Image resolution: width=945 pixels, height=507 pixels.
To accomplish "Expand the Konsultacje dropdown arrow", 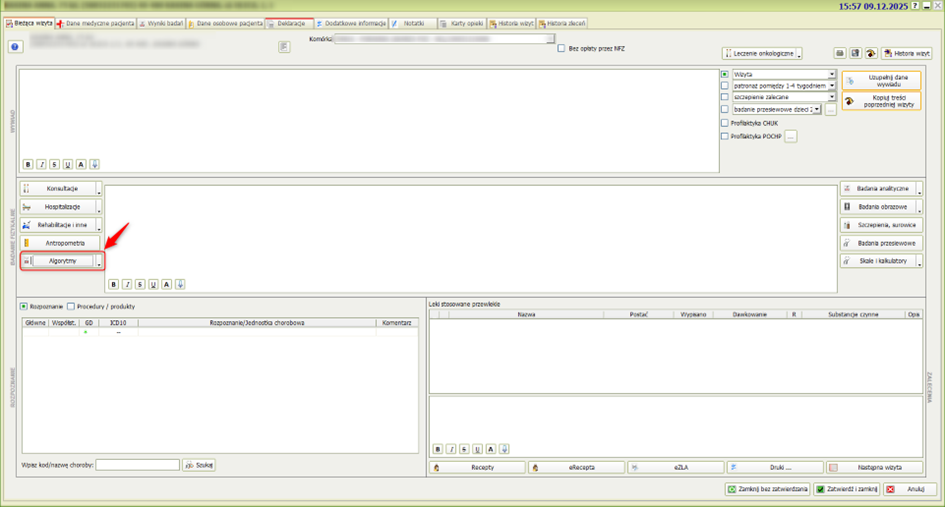I will coord(99,189).
